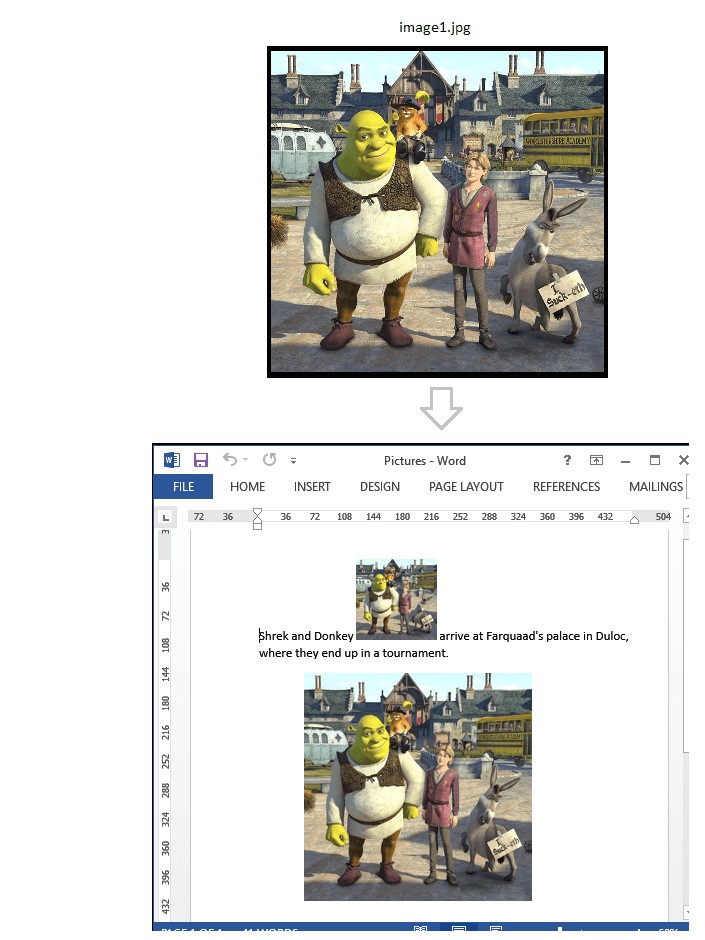The height and width of the screenshot is (940, 705).
Task: Click the tab selector box left of ruler
Action: [x=166, y=517]
